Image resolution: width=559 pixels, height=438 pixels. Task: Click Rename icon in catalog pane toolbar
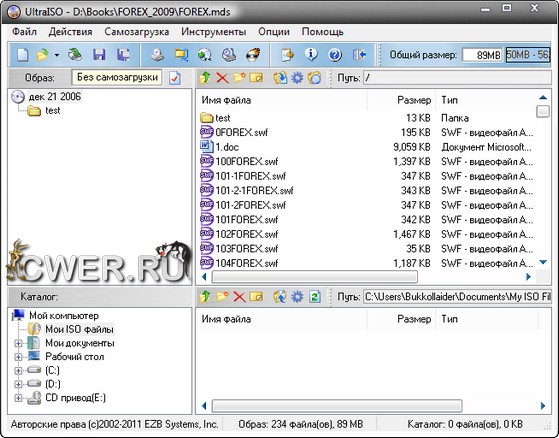(x=256, y=297)
